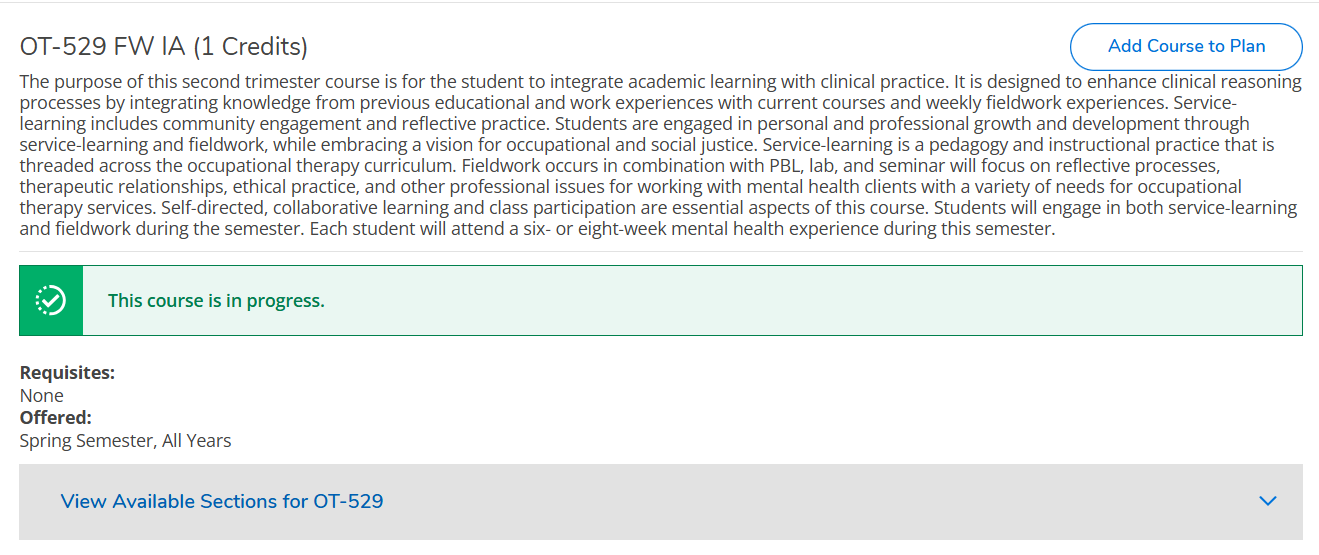Click the "None" requisites value
The width and height of the screenshot is (1319, 555).
point(42,395)
